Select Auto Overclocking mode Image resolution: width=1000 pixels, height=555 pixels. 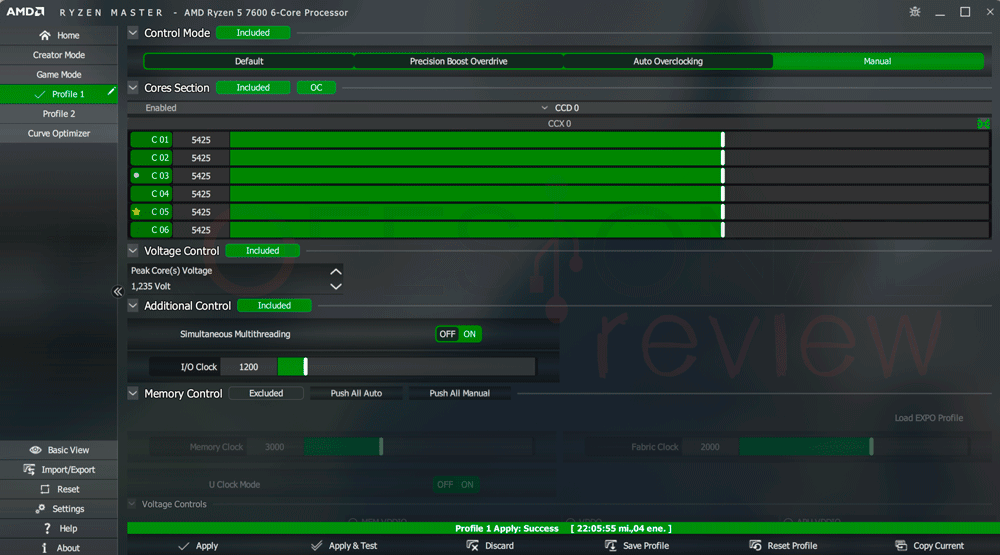(x=668, y=61)
